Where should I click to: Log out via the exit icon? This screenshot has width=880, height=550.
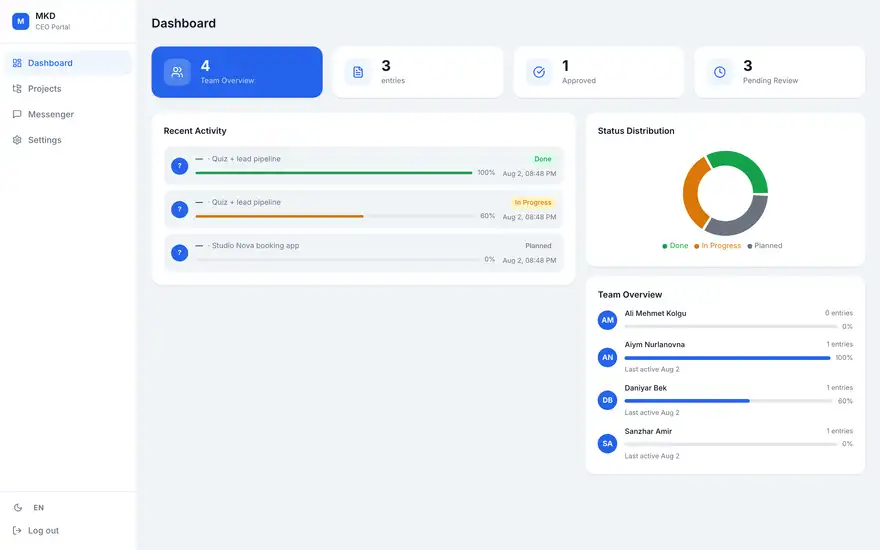click(x=17, y=530)
